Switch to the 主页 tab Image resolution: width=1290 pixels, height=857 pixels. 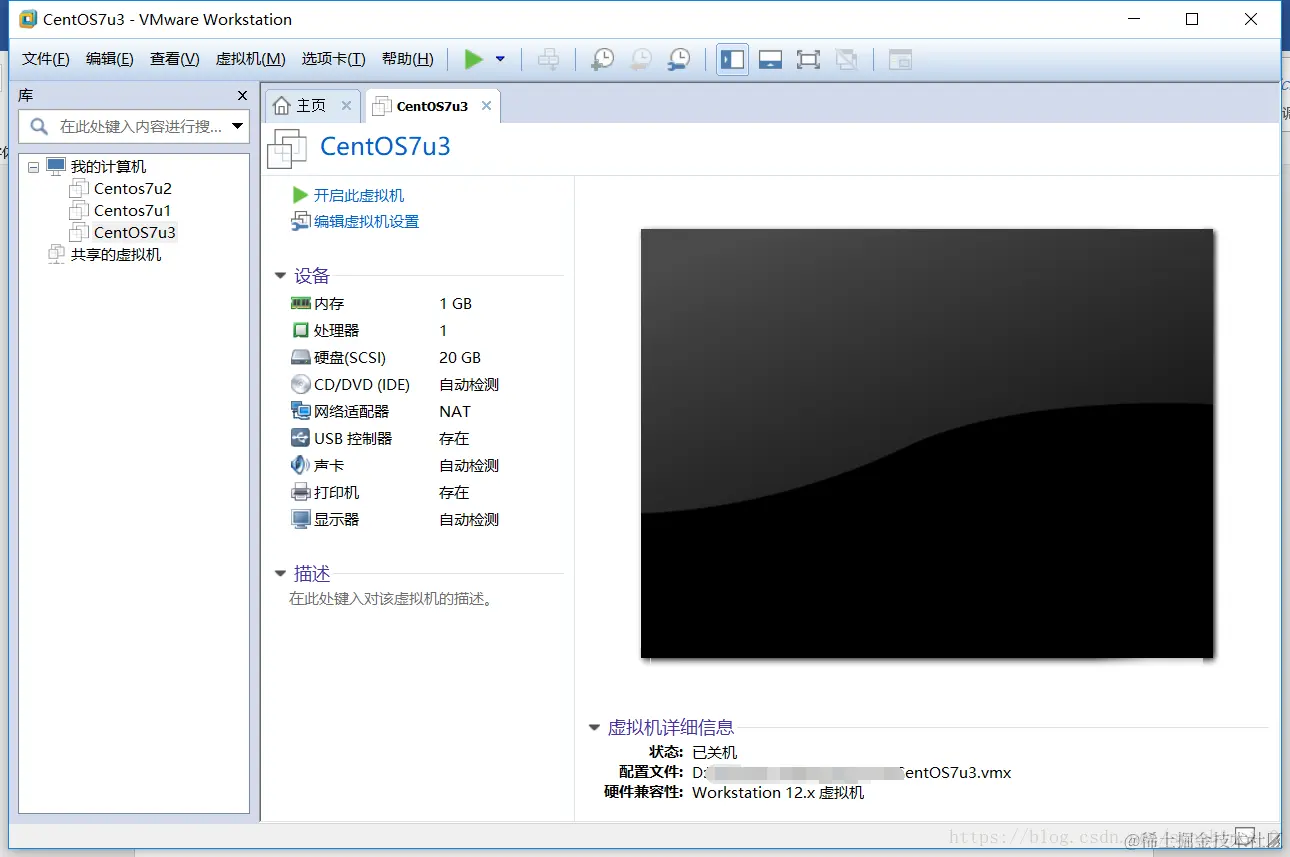[x=312, y=104]
